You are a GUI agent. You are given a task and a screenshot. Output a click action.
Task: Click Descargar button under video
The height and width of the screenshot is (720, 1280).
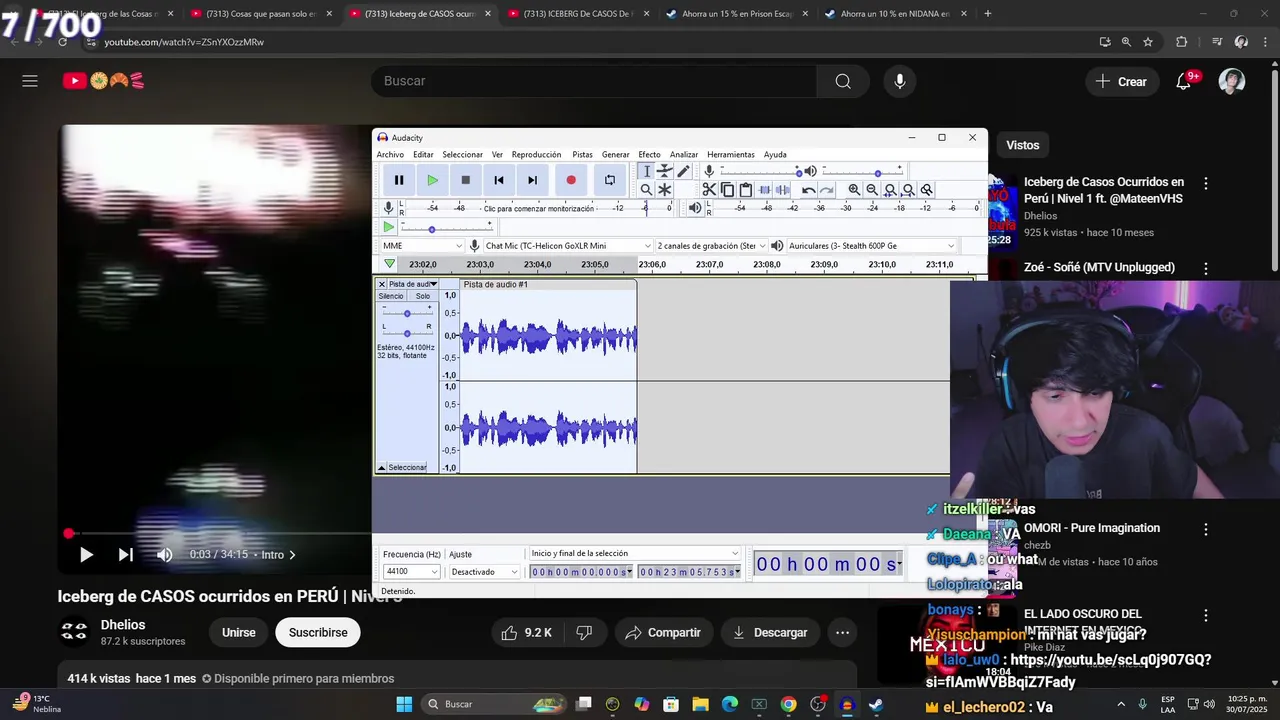pyautogui.click(x=770, y=633)
